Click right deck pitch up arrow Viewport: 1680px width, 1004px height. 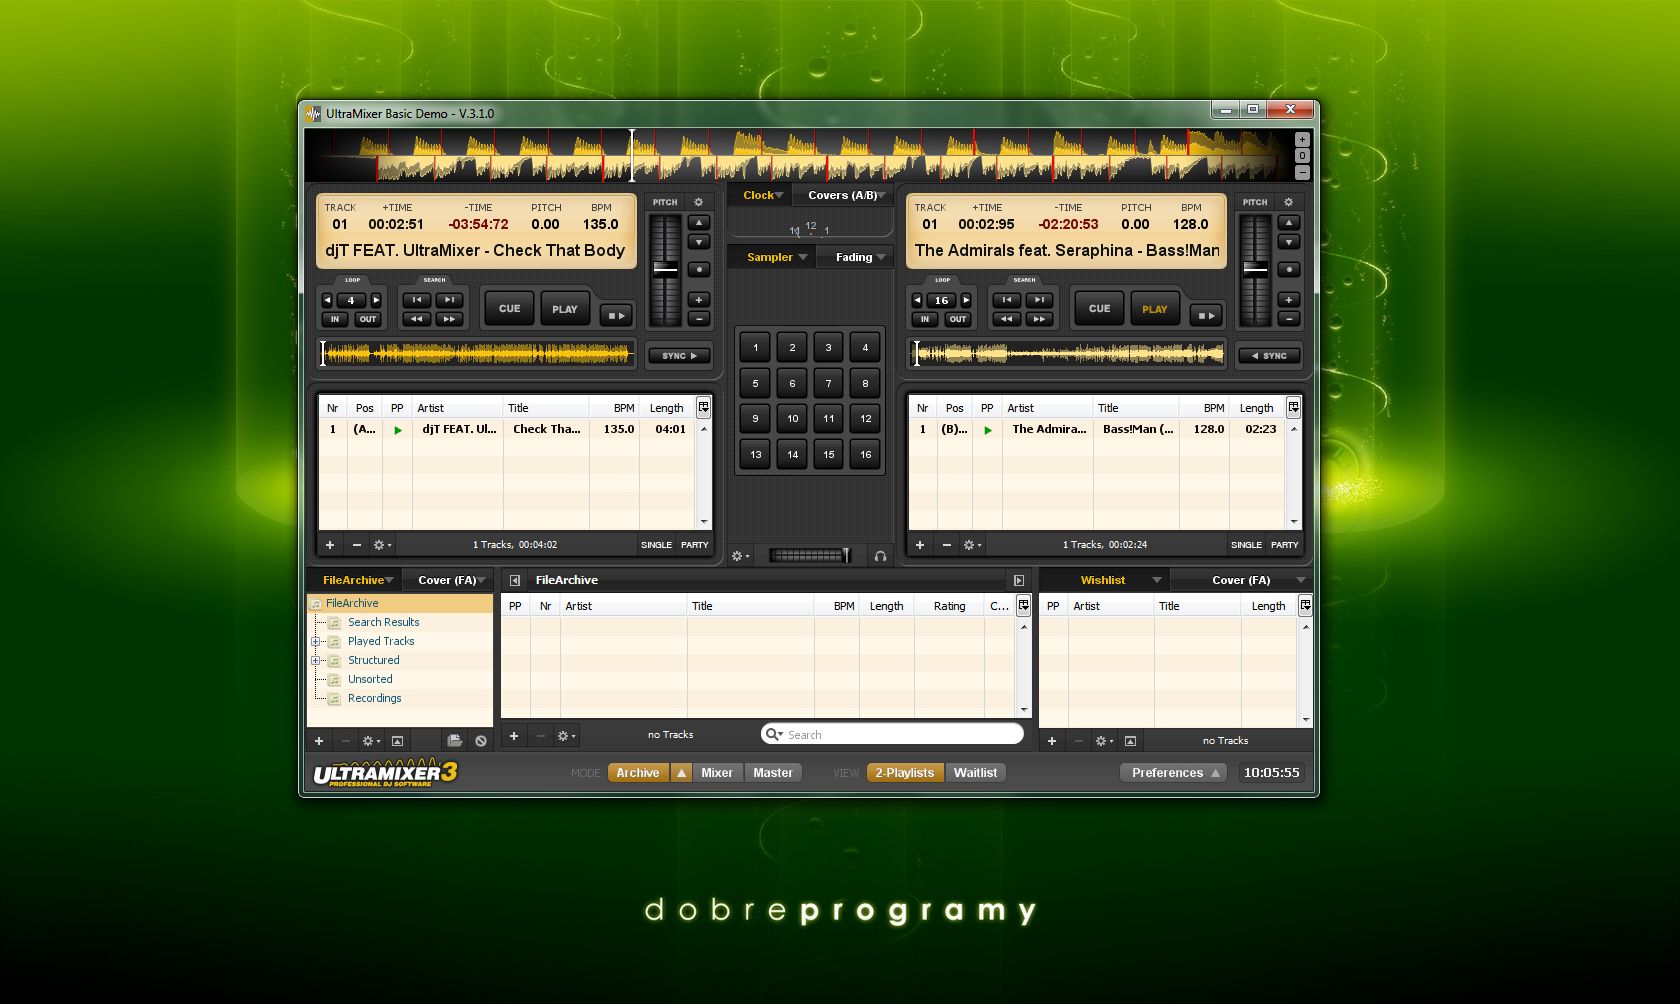point(1289,222)
